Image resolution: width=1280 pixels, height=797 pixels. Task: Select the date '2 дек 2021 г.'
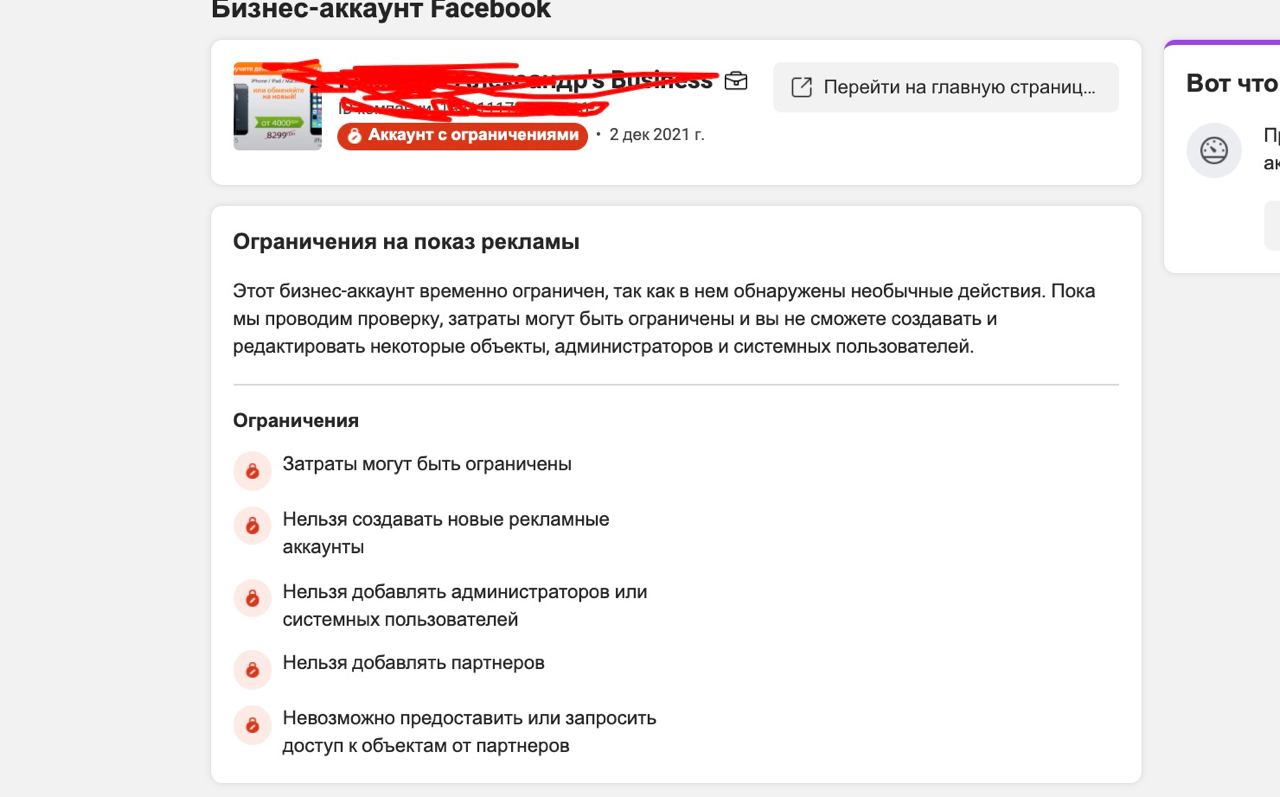[657, 135]
